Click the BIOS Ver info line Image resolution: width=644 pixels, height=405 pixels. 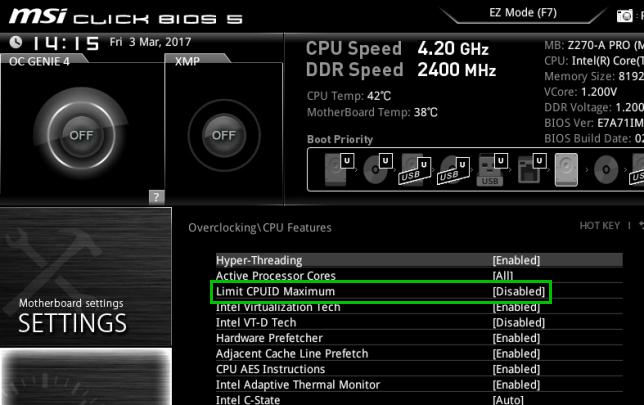594,123
